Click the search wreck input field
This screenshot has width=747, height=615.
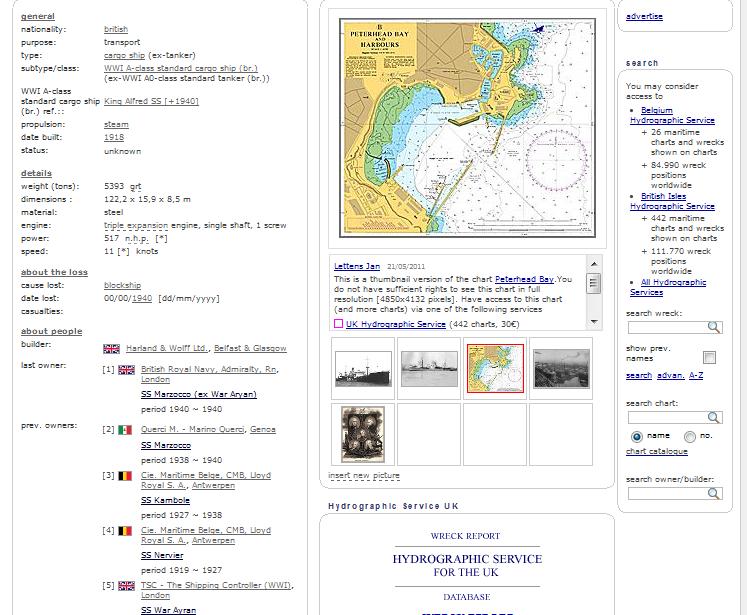pyautogui.click(x=667, y=327)
